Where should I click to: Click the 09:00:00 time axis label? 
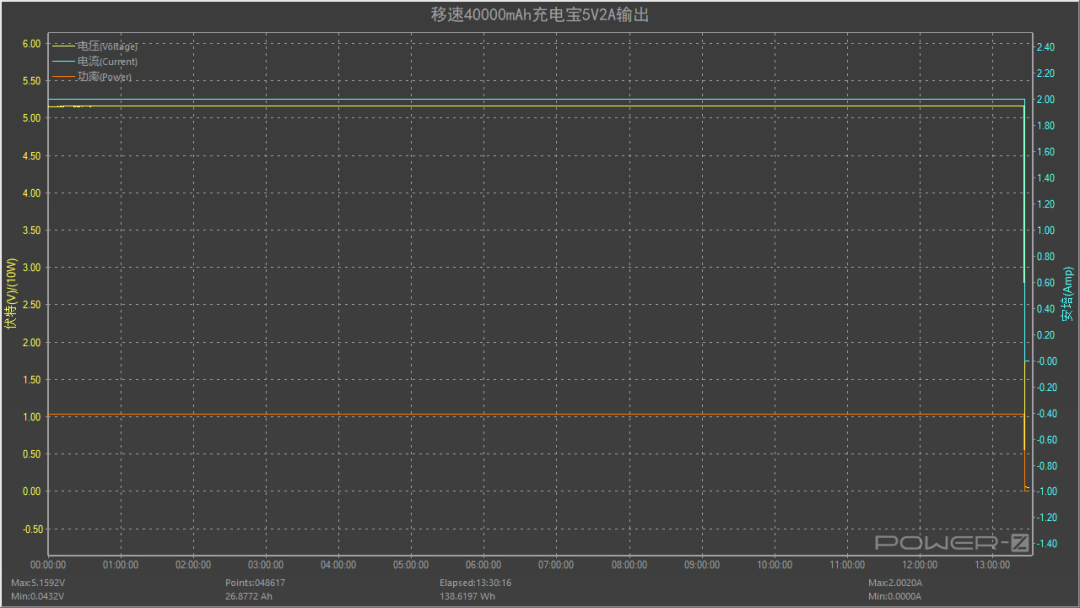click(x=702, y=565)
